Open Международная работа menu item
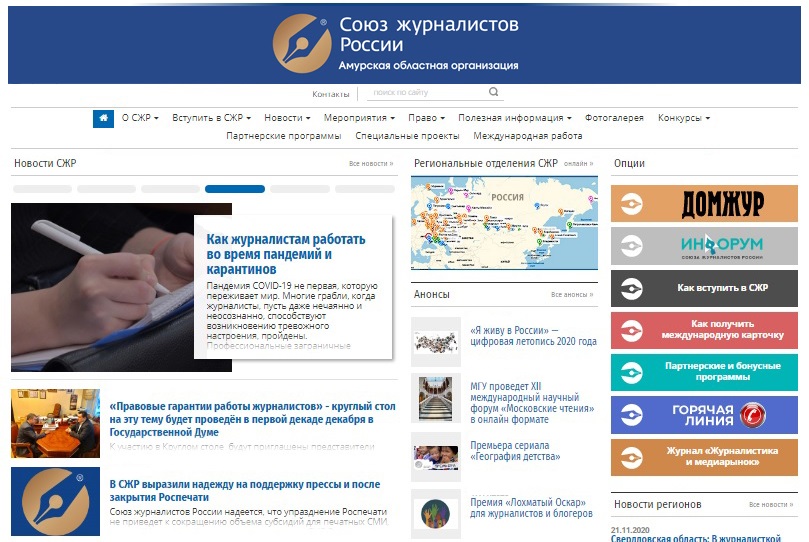The width and height of the screenshot is (809, 542). [x=528, y=136]
